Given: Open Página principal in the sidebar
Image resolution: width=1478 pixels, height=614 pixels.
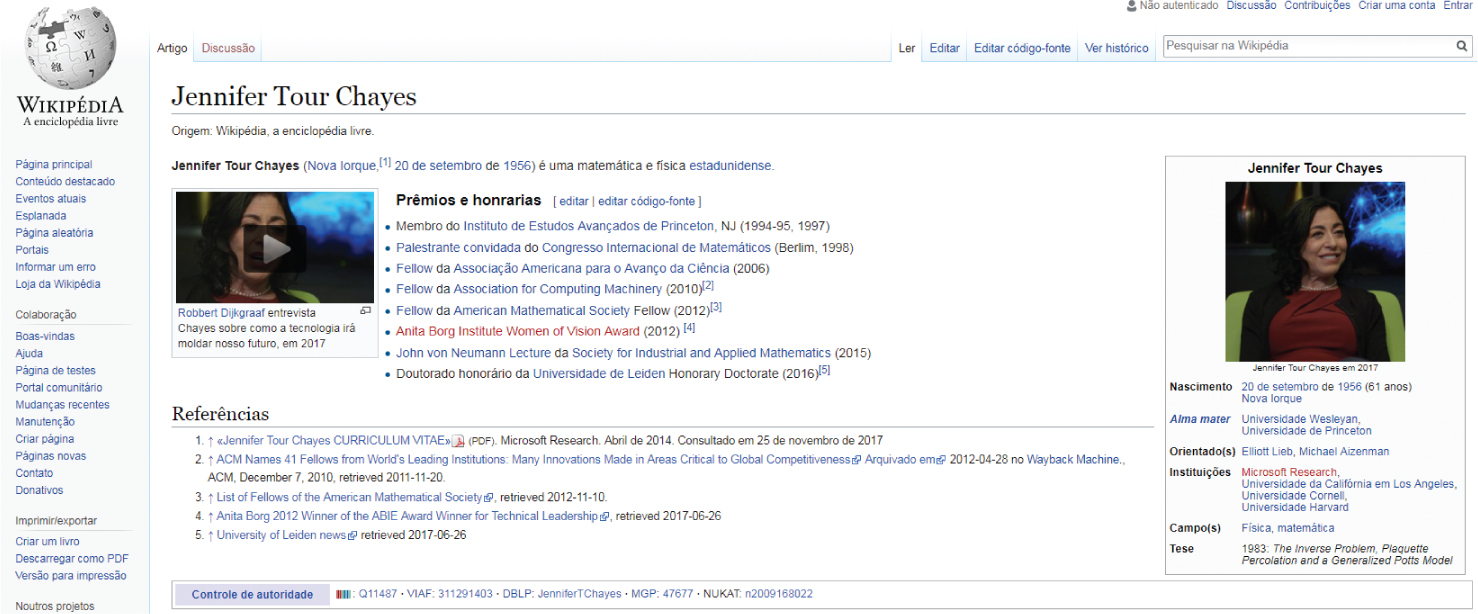Looking at the screenshot, I should pyautogui.click(x=54, y=164).
